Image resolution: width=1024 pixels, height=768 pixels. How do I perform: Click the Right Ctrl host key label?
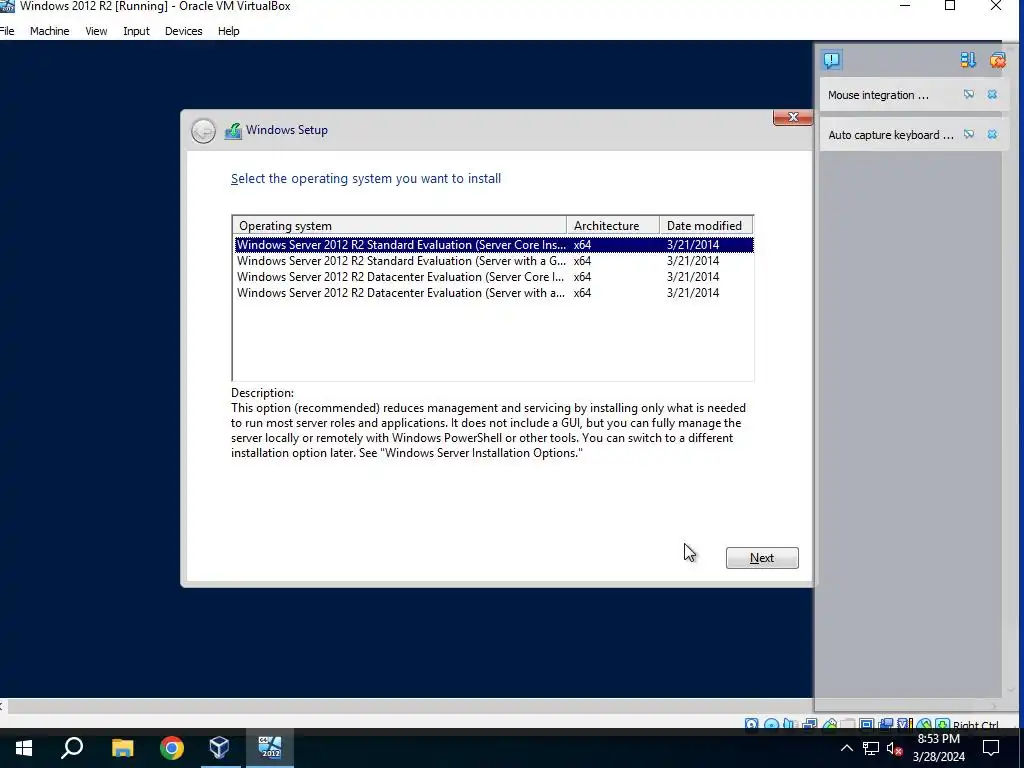click(976, 725)
